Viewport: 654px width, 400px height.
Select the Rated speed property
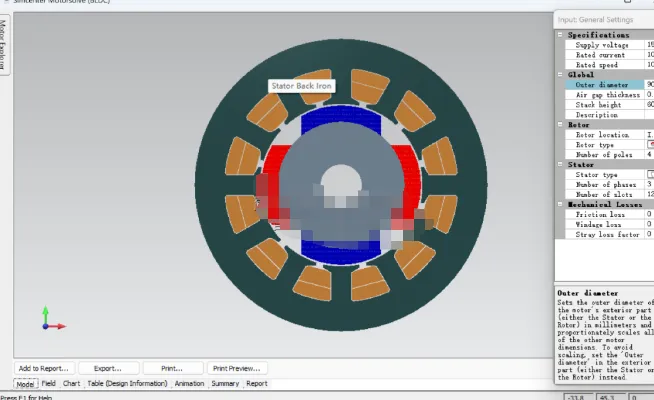click(x=605, y=65)
